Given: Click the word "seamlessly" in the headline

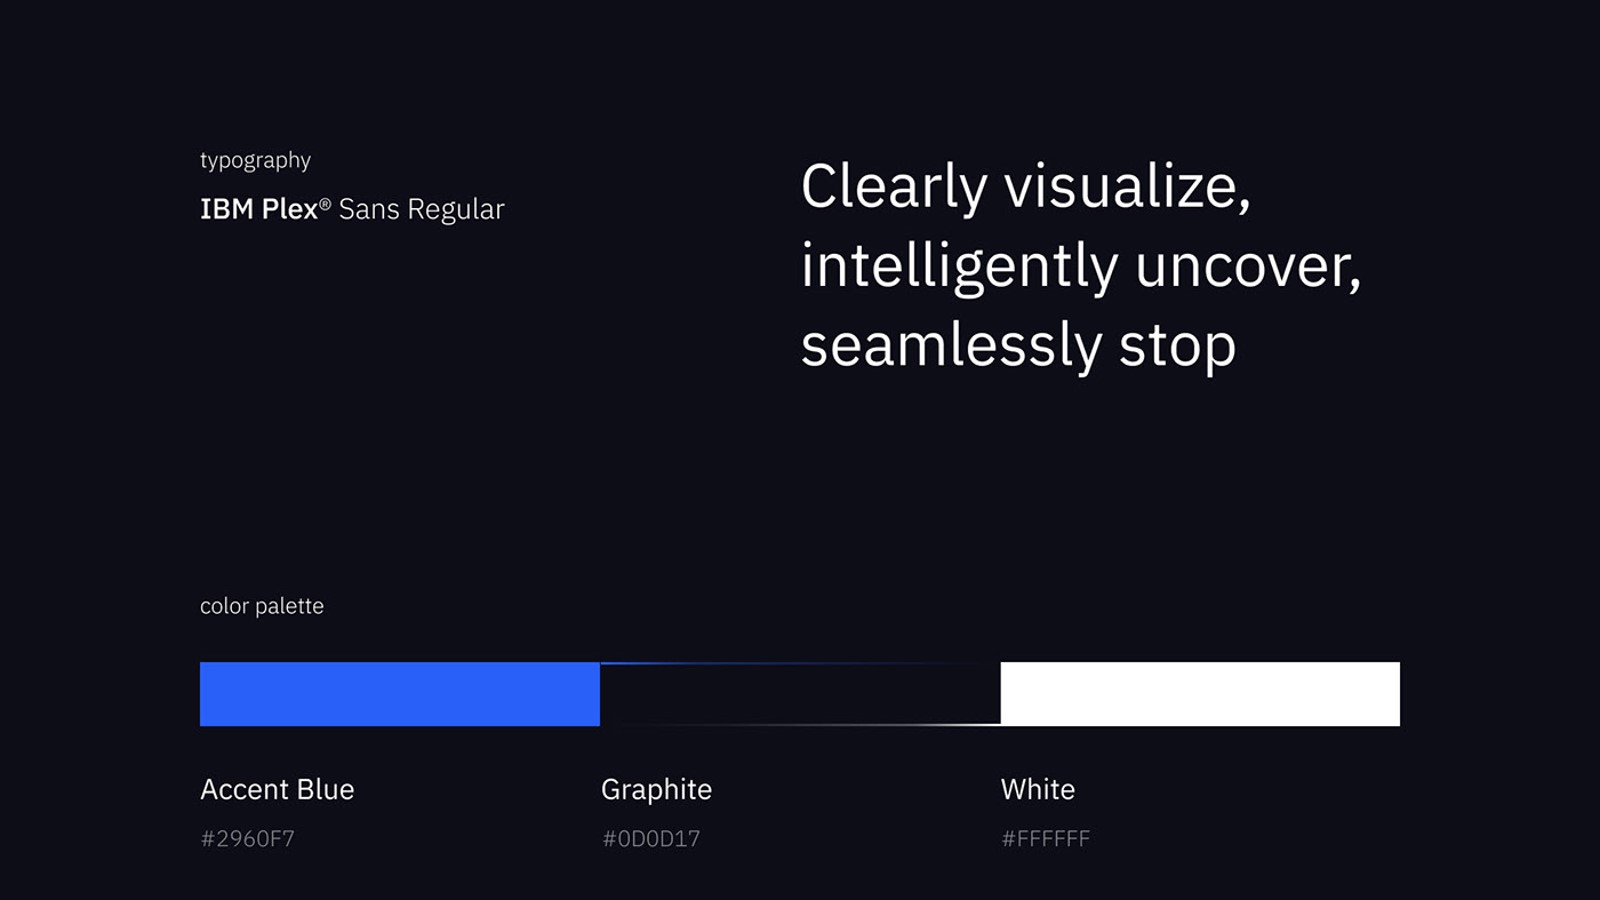Looking at the screenshot, I should 951,346.
